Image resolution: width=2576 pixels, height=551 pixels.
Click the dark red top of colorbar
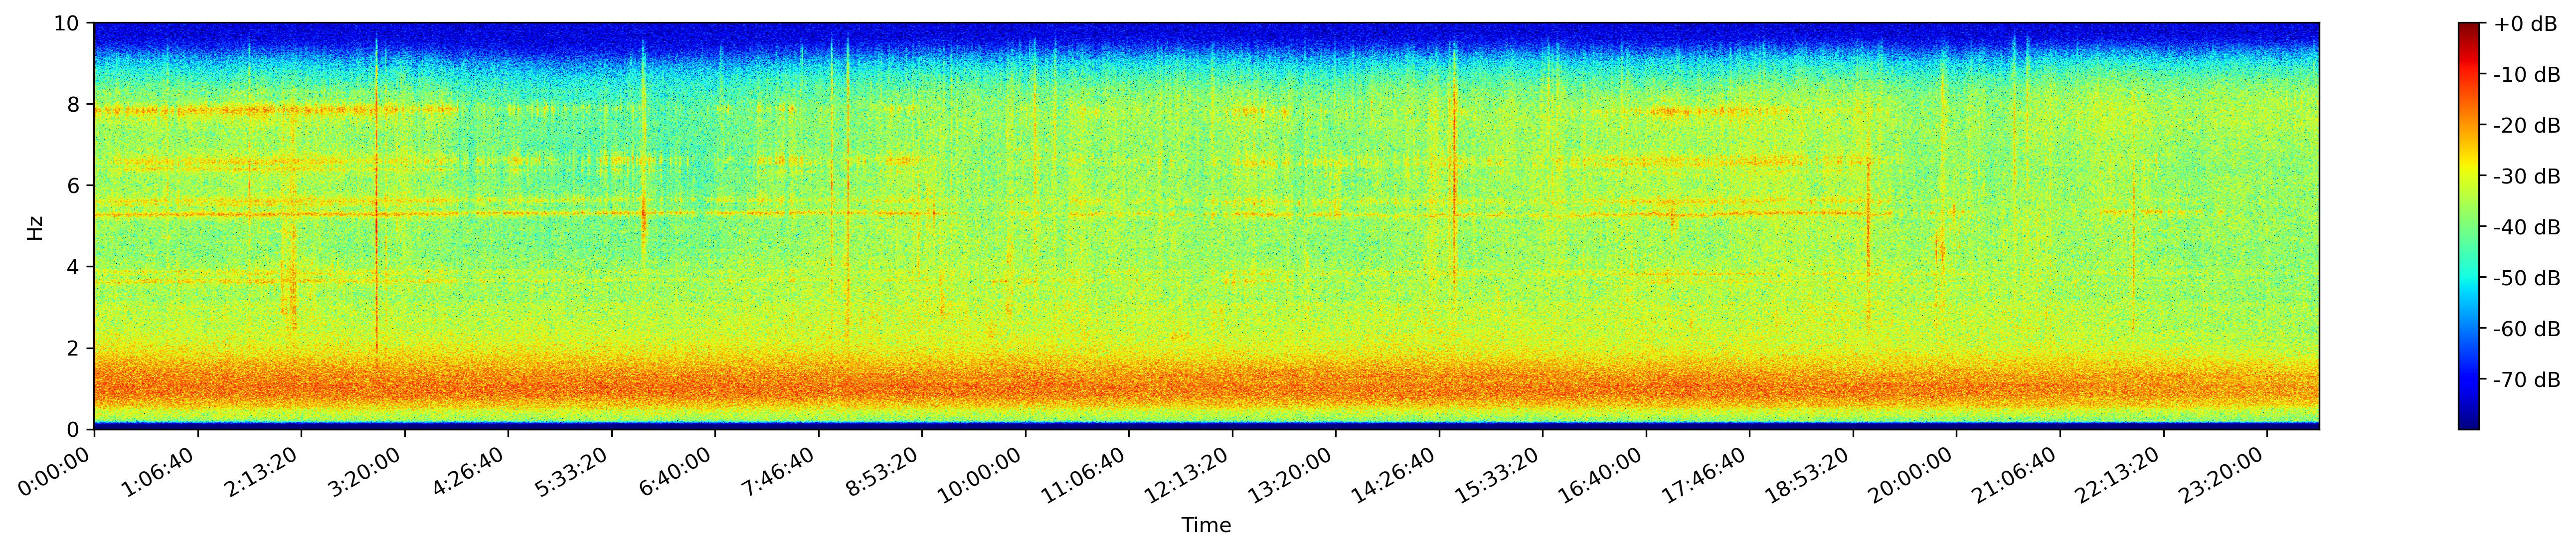coord(2469,28)
